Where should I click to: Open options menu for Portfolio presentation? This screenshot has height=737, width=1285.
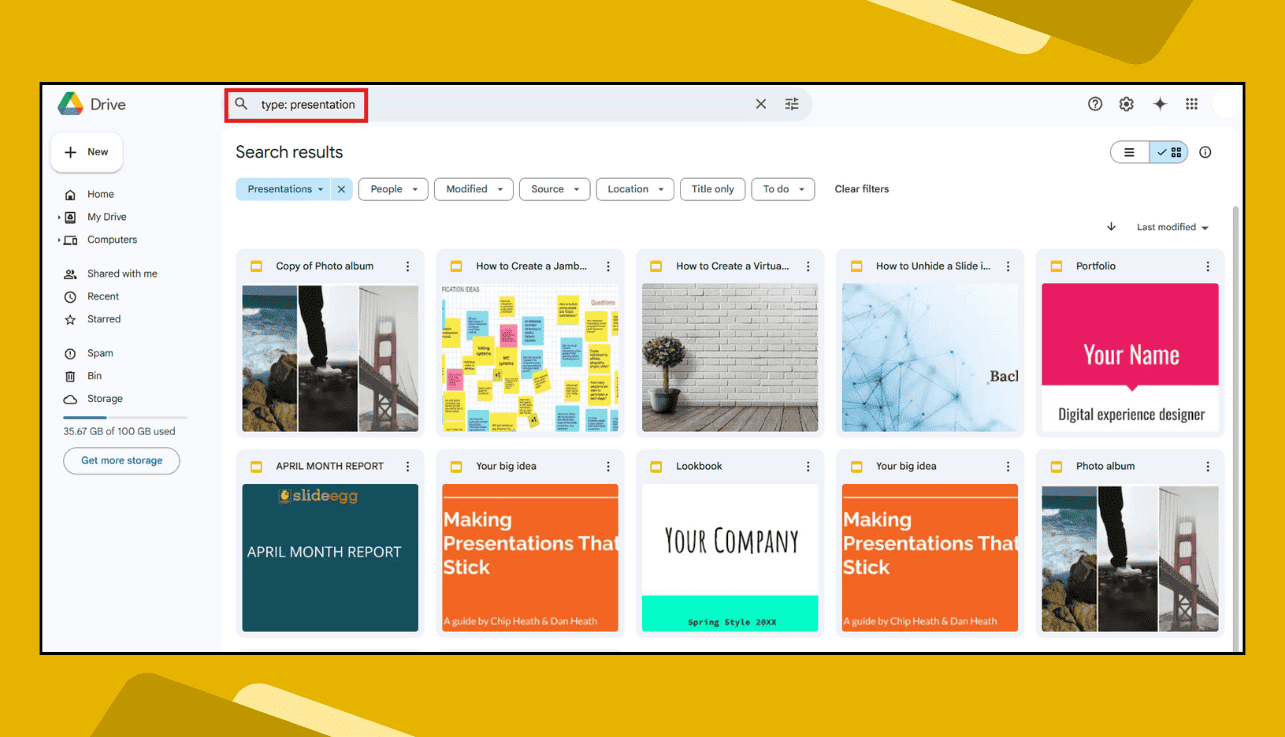pos(1207,266)
